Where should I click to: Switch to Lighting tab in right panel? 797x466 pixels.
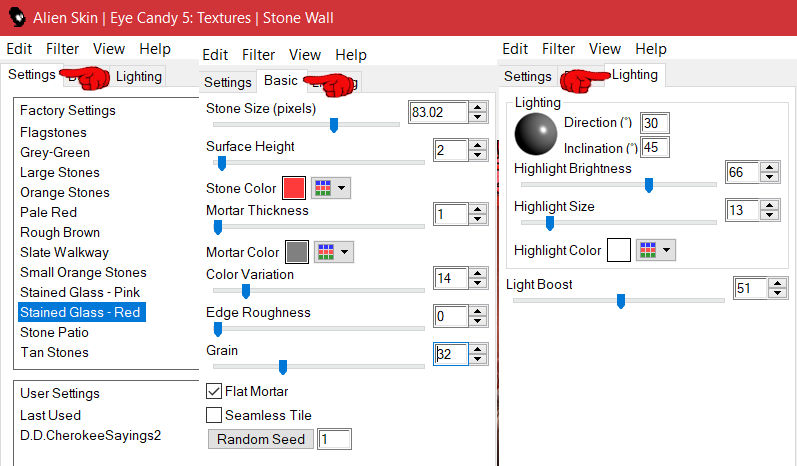[634, 75]
